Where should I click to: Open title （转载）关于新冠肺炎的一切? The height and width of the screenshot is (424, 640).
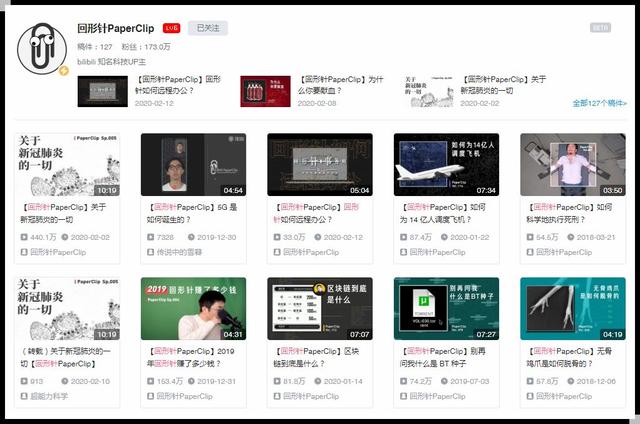tap(65, 357)
